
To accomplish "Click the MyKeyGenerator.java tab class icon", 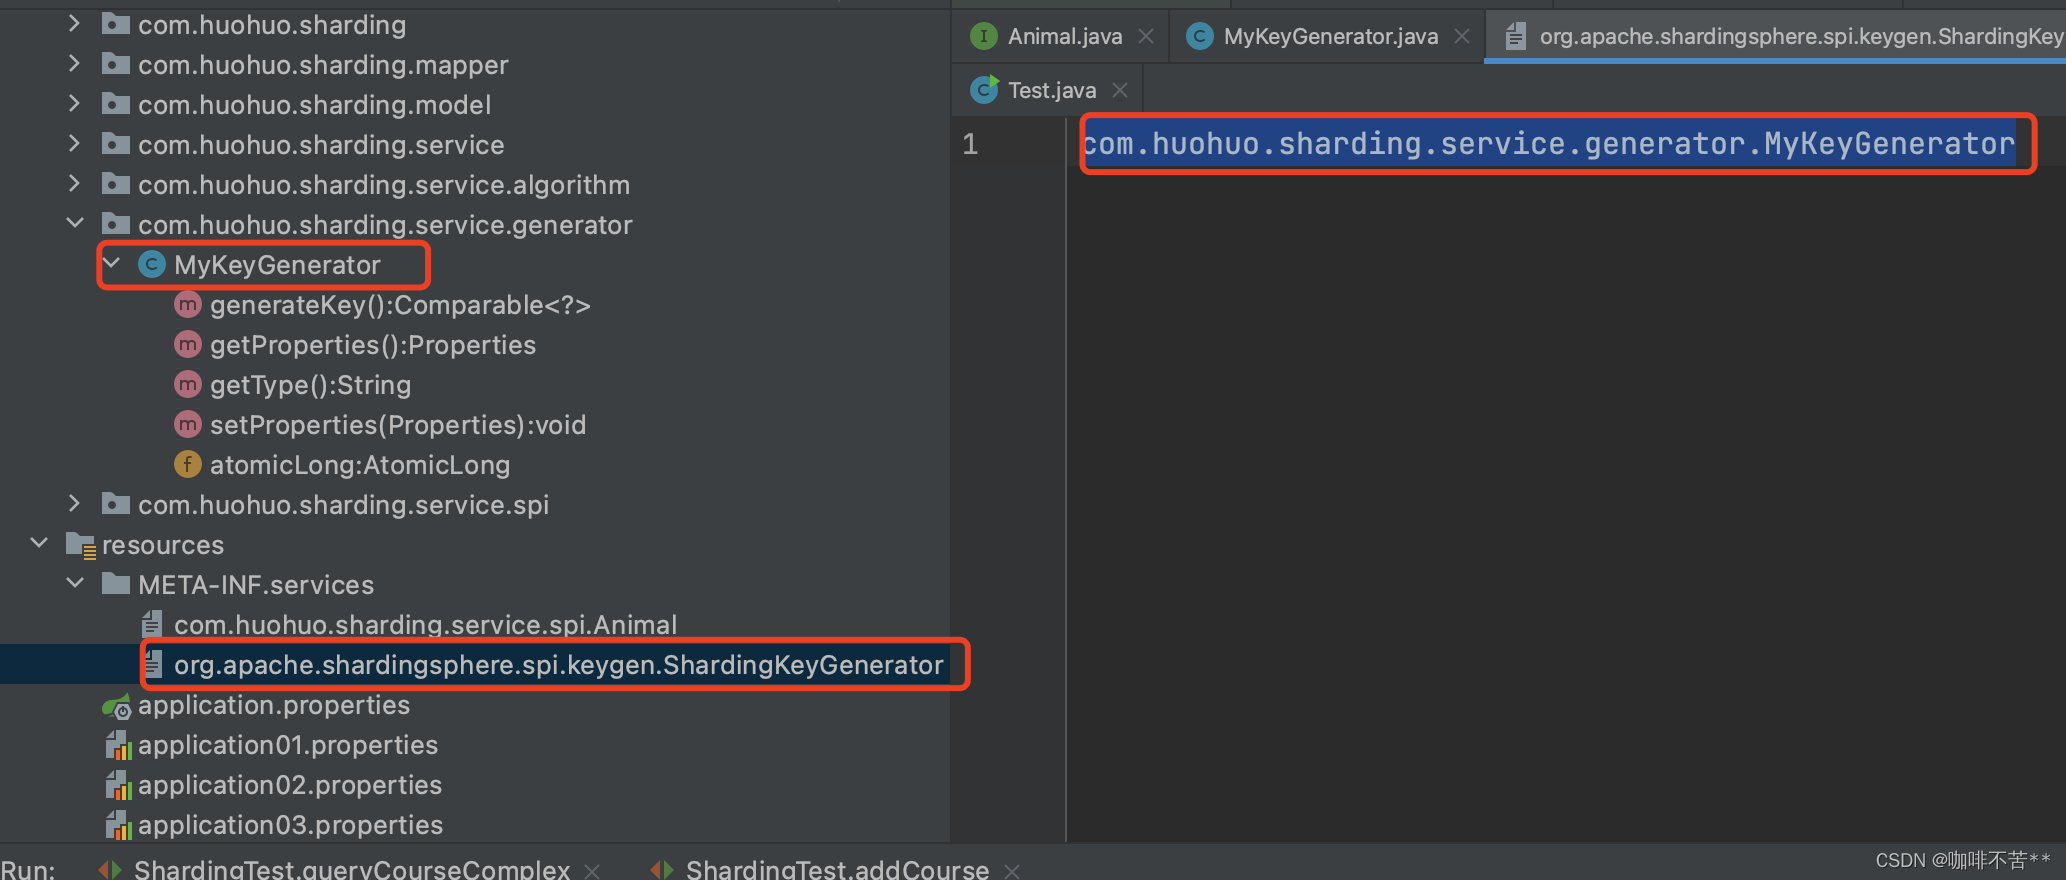I will tap(1199, 36).
